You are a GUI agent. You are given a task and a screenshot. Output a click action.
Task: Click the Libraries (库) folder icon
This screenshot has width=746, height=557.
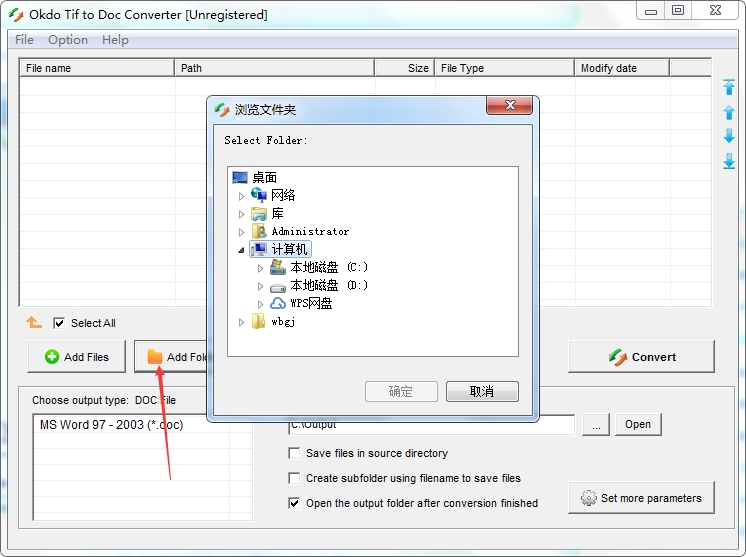click(x=259, y=214)
